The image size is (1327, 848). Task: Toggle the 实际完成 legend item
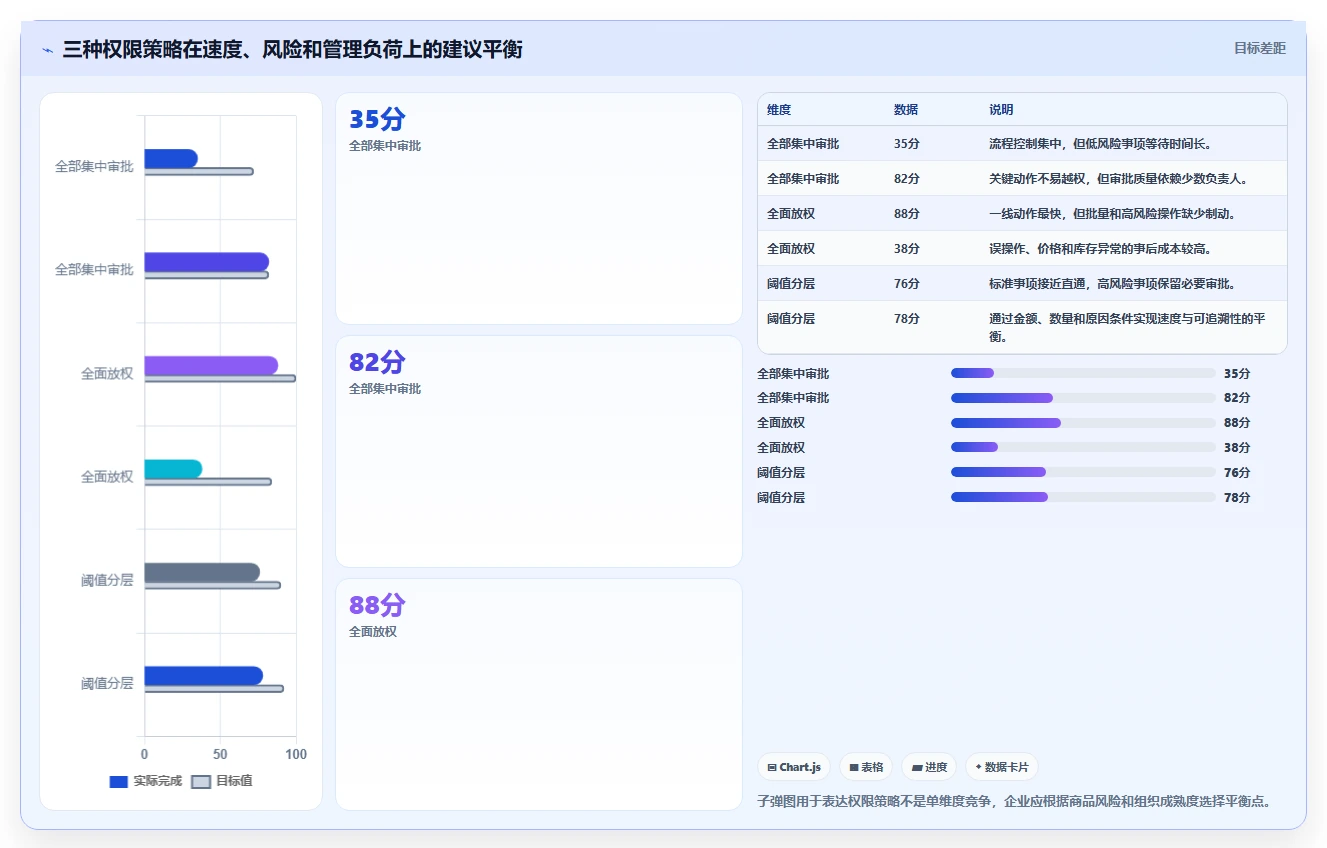[146, 781]
